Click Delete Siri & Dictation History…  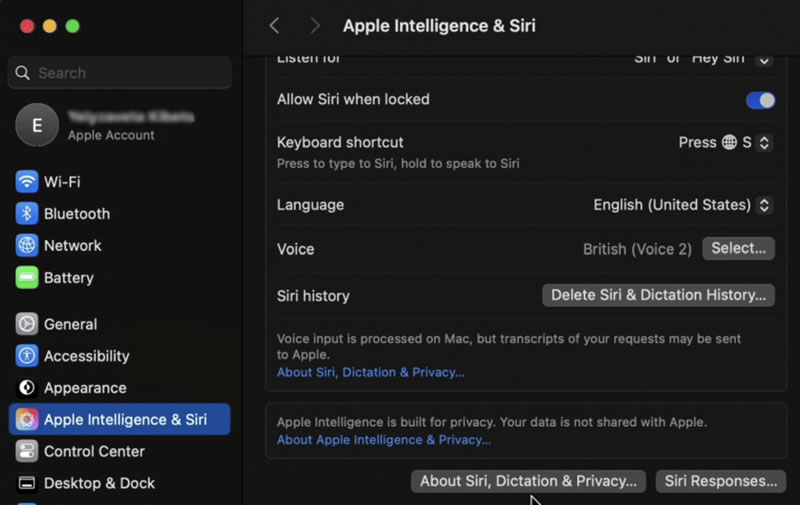pos(658,295)
